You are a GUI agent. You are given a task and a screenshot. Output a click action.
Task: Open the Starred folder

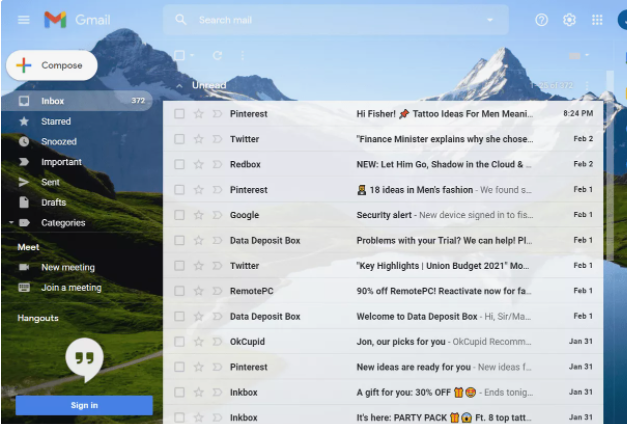coord(55,121)
